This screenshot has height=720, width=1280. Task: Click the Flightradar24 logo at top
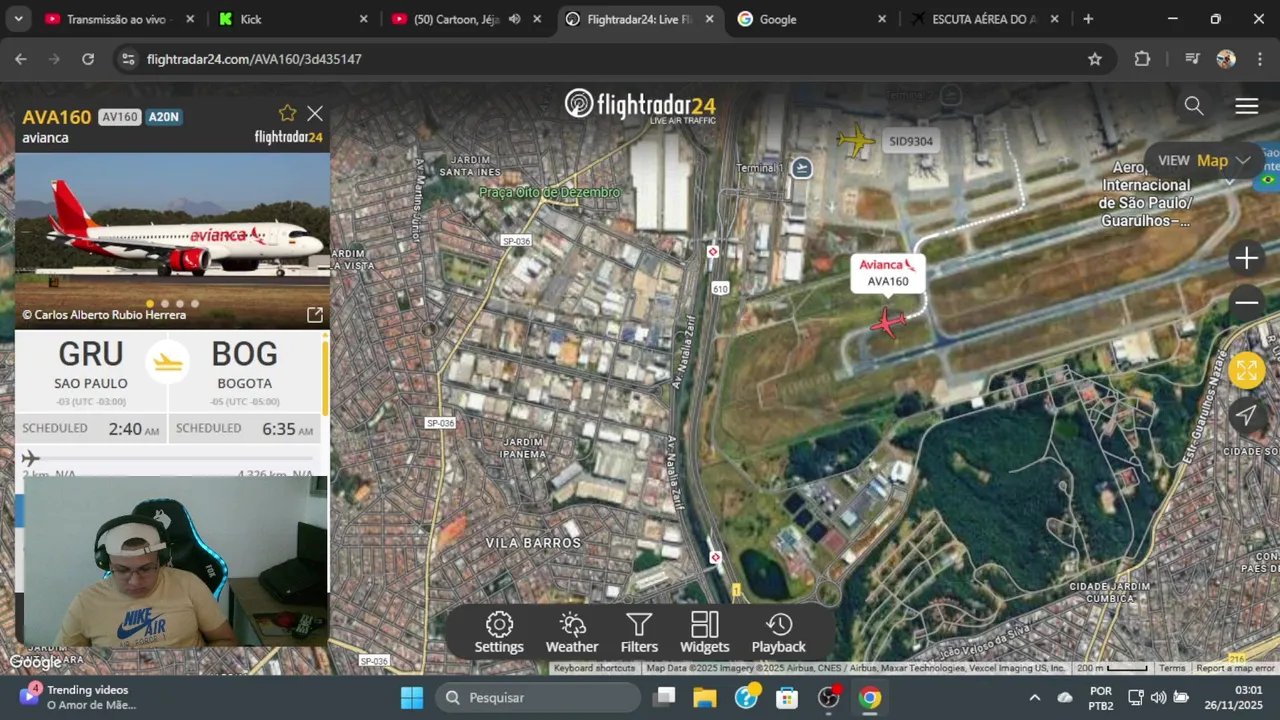tap(640, 105)
